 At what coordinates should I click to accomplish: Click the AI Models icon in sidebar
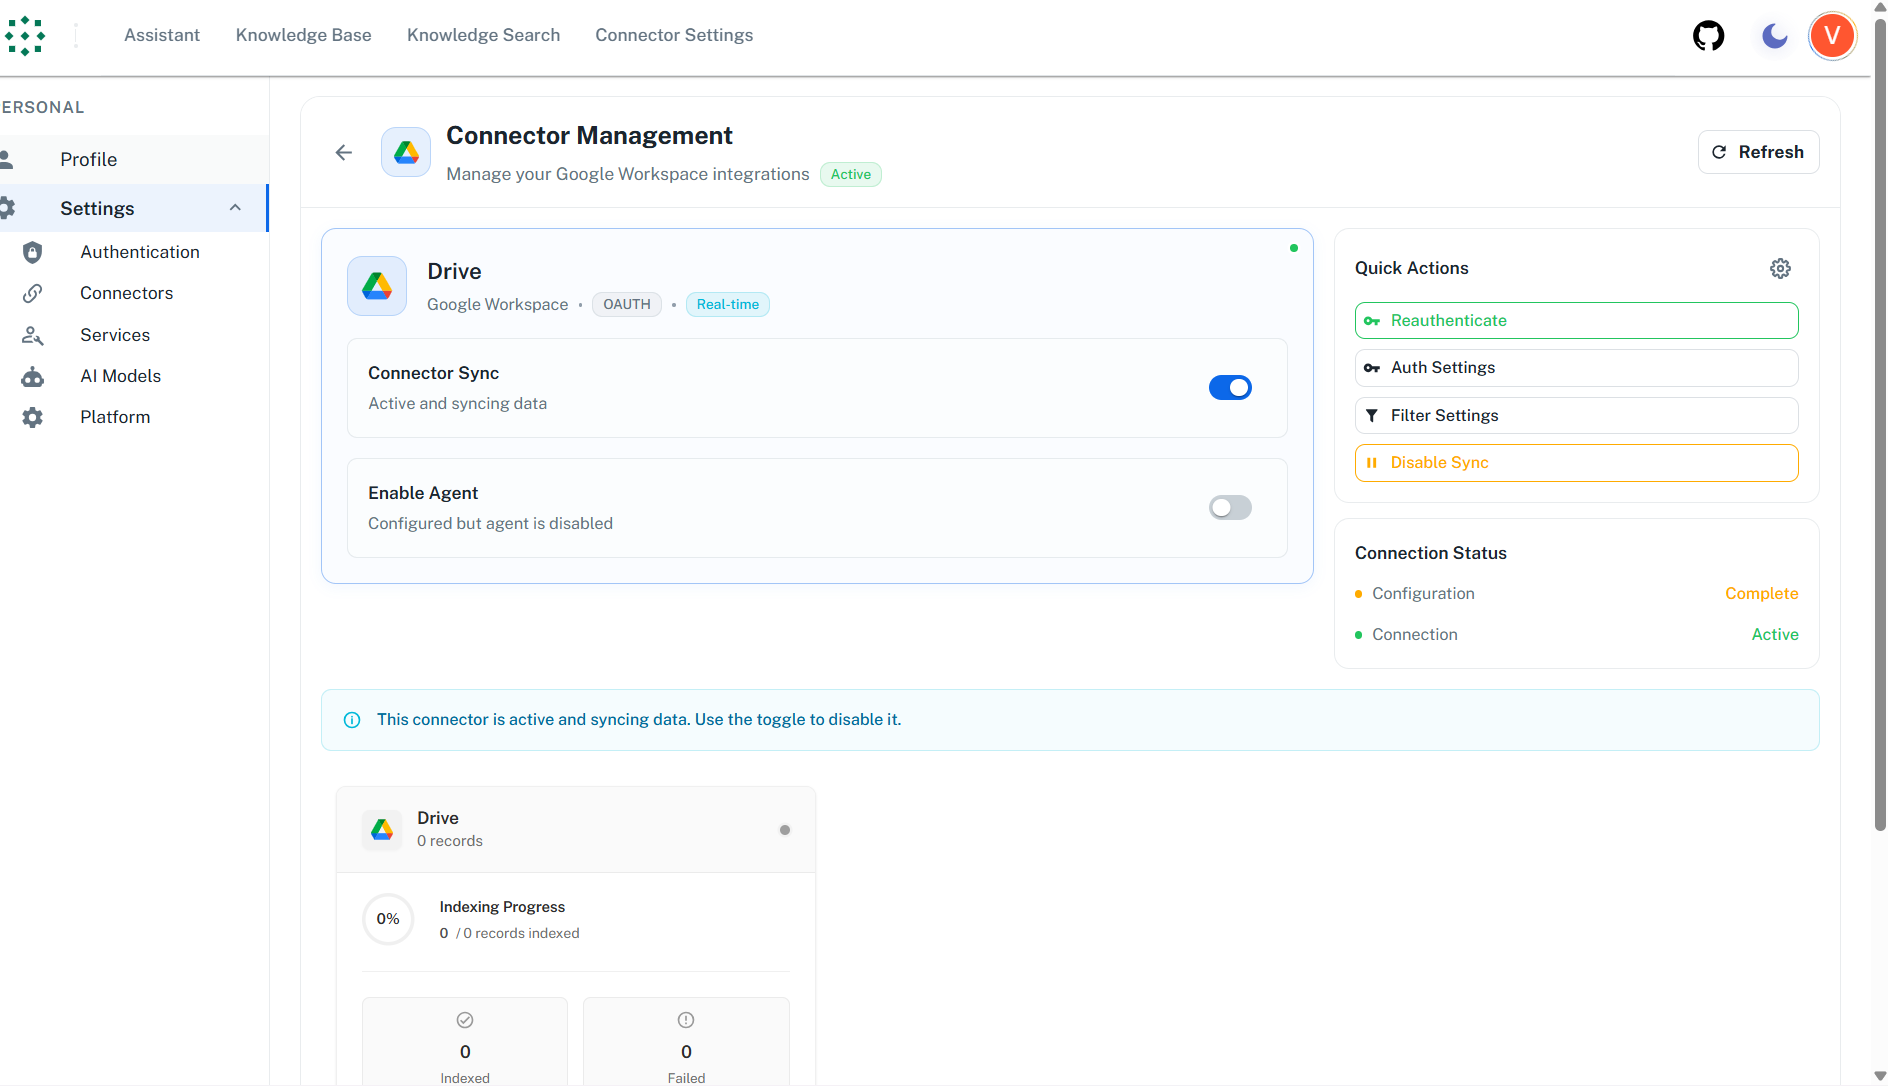tap(33, 376)
